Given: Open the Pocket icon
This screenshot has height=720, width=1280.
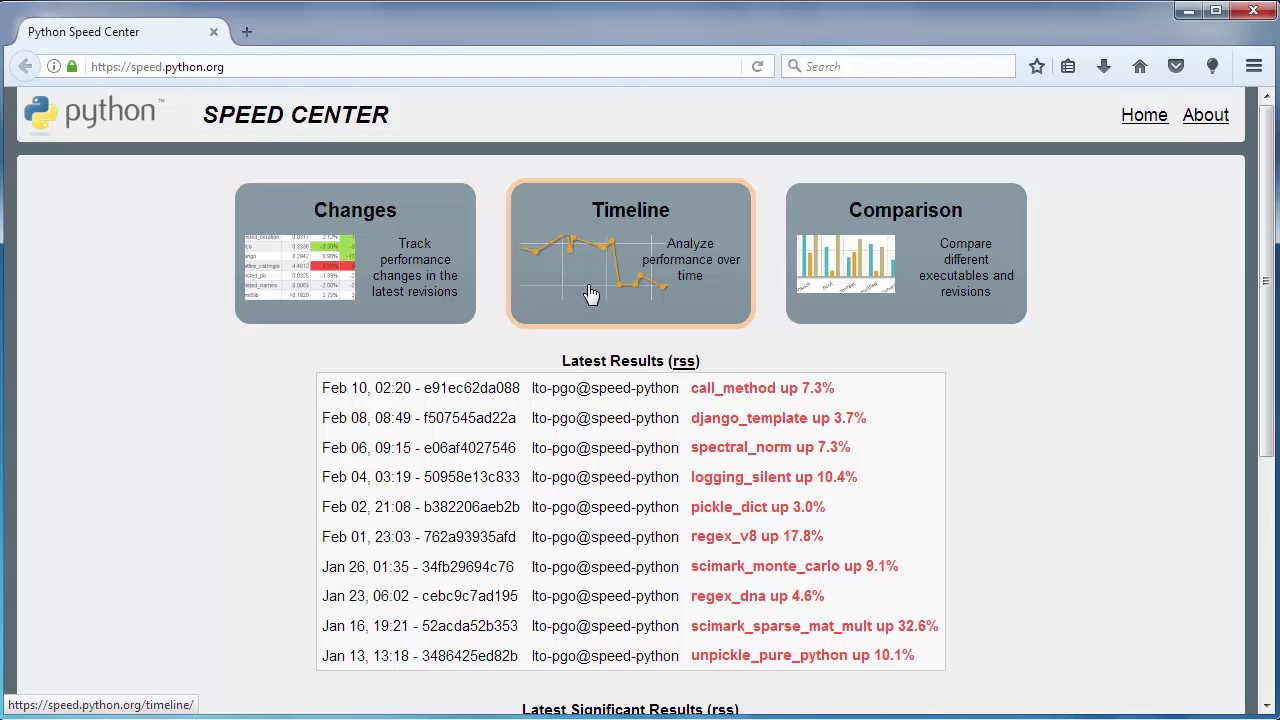Looking at the screenshot, I should click(x=1176, y=66).
